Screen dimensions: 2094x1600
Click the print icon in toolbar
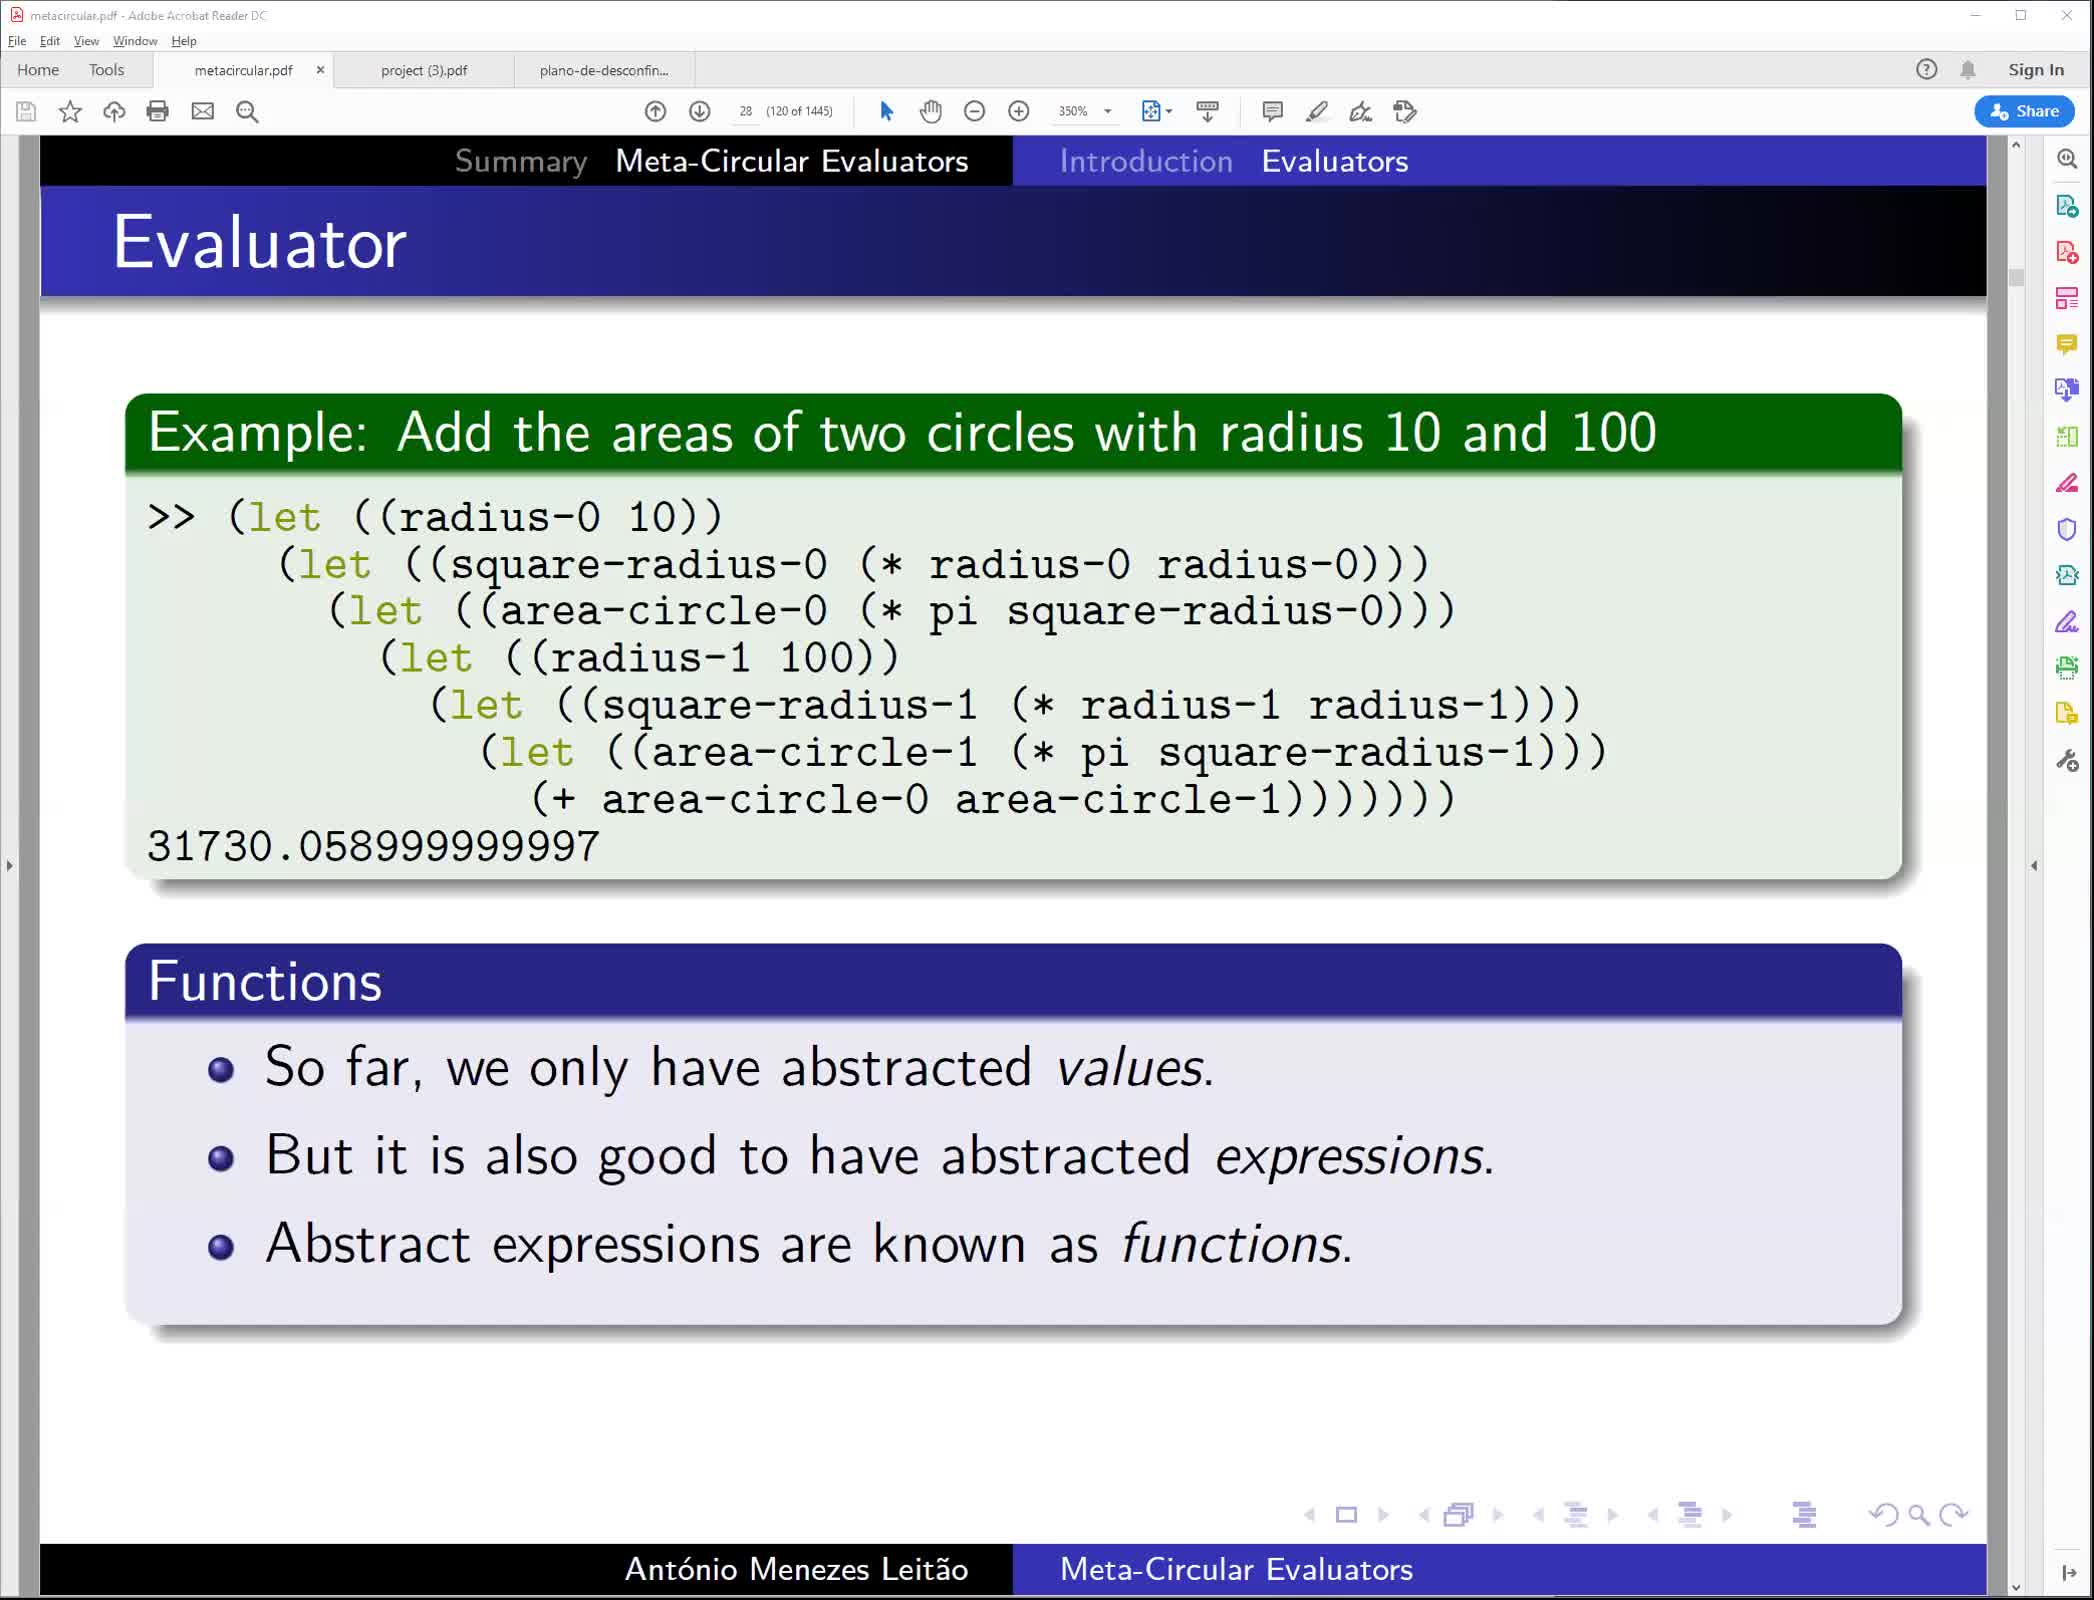158,111
